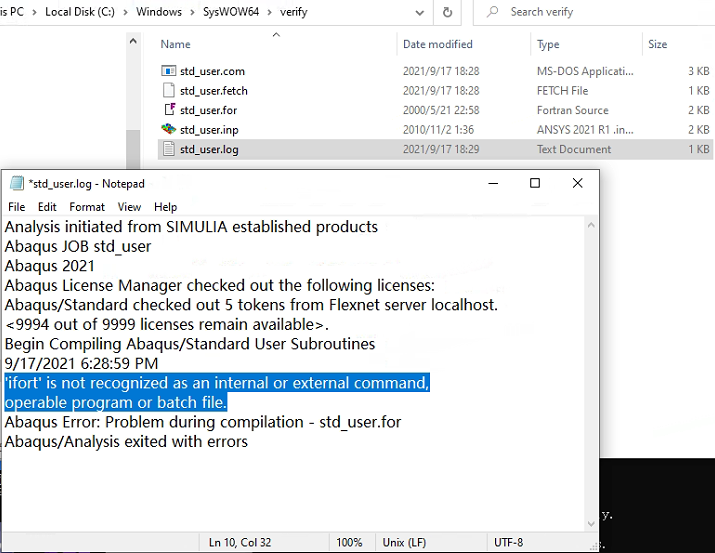Navigate to SysWOW64 folder in address bar
The image size is (715, 553).
tap(231, 12)
